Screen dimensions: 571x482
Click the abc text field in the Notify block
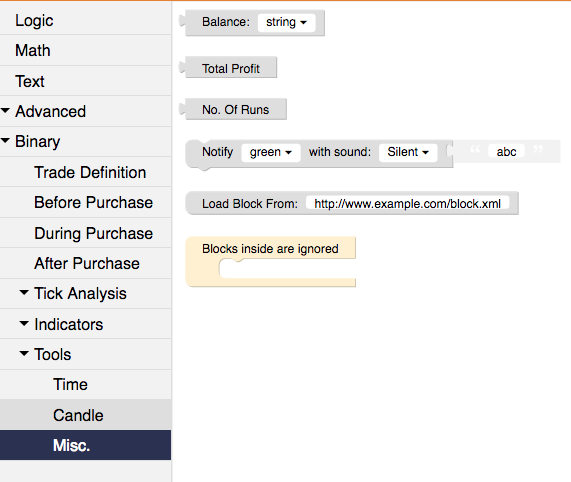point(506,151)
